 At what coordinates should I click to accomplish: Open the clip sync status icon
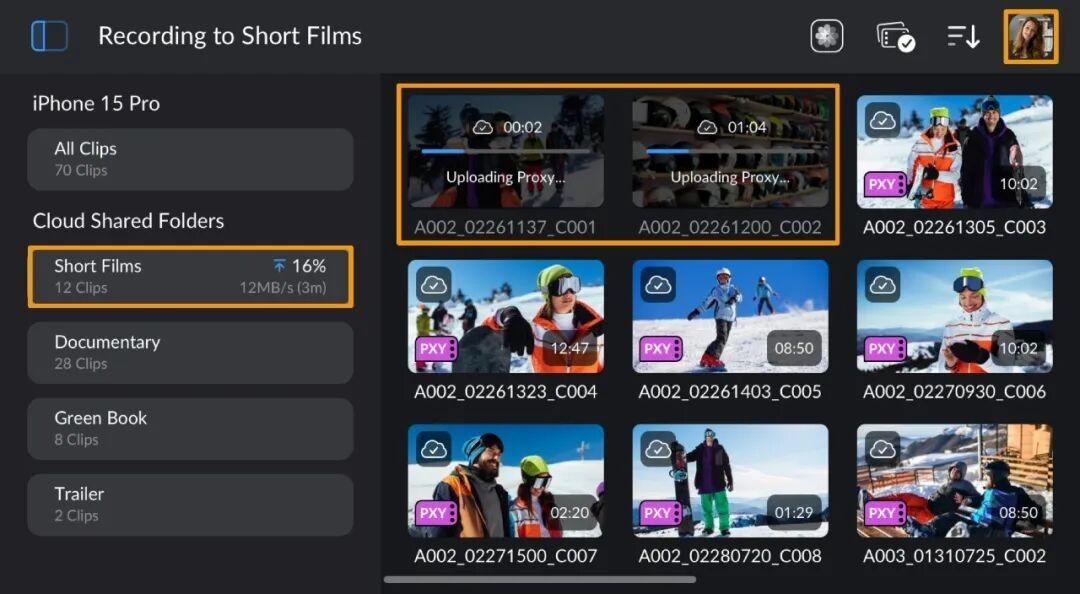point(895,37)
